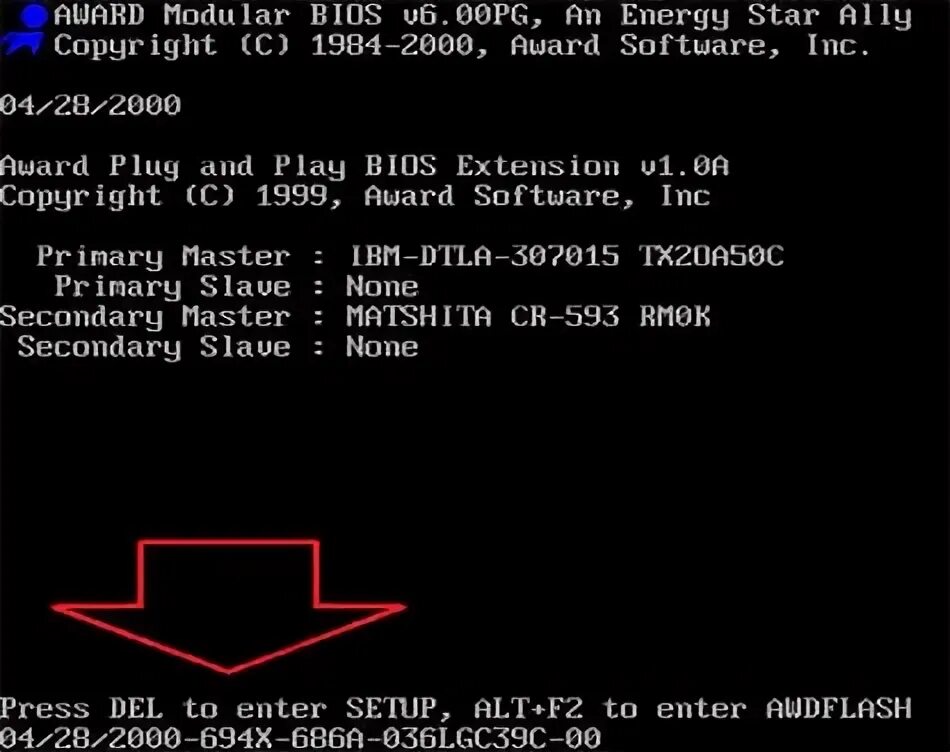The image size is (950, 752).
Task: Click None next to Primary Slave
Action: (382, 286)
